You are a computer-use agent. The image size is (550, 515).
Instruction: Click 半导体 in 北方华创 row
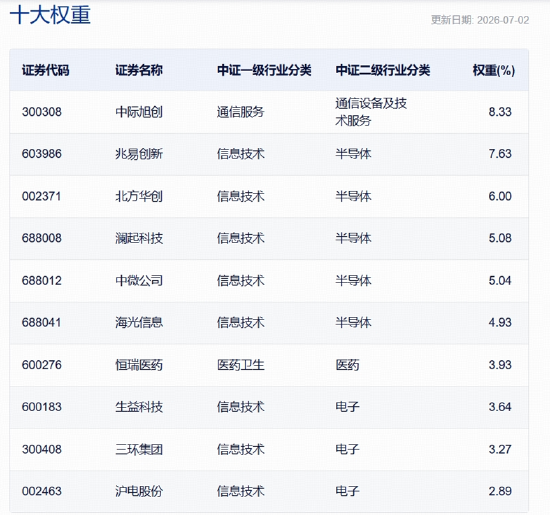pos(353,196)
